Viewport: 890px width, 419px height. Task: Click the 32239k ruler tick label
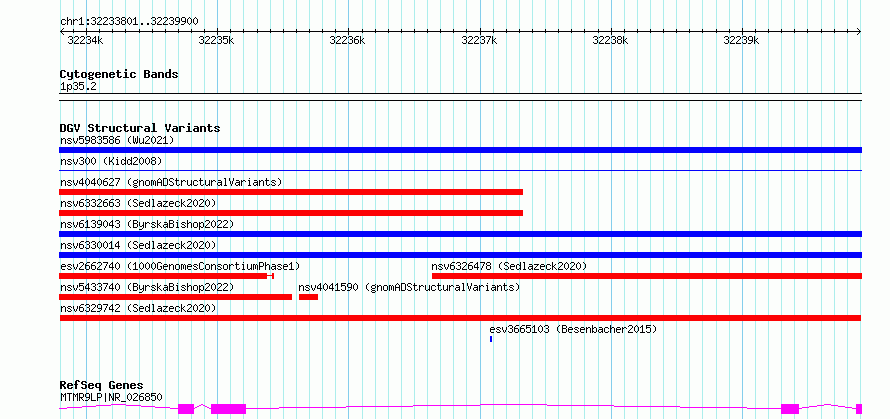pyautogui.click(x=741, y=40)
